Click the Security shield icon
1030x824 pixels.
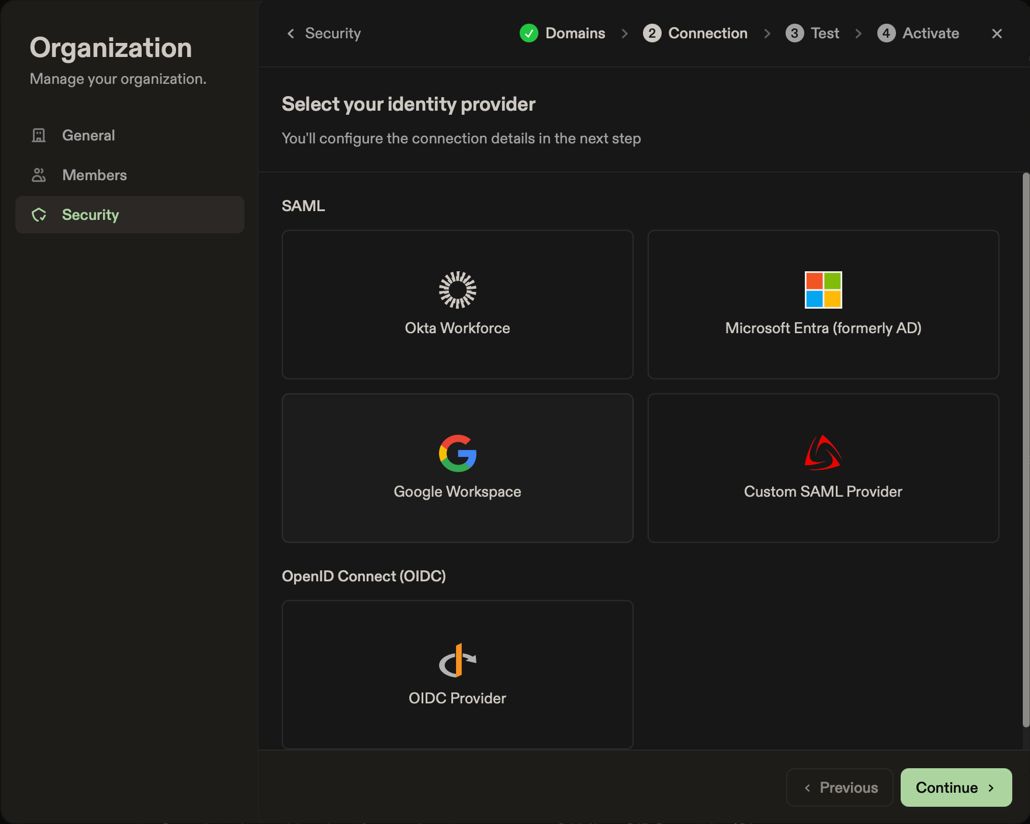click(39, 215)
